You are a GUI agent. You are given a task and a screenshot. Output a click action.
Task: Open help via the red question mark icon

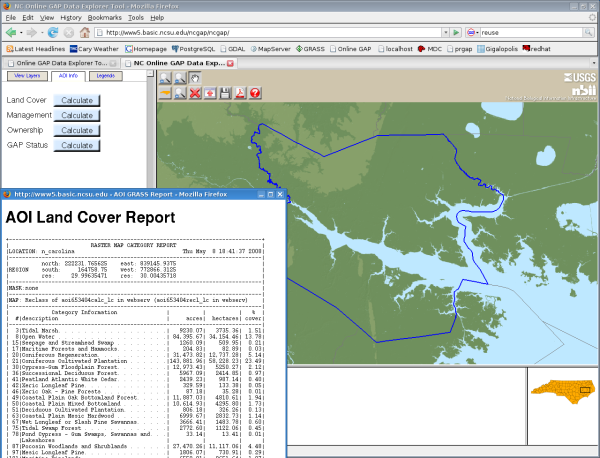(x=255, y=93)
